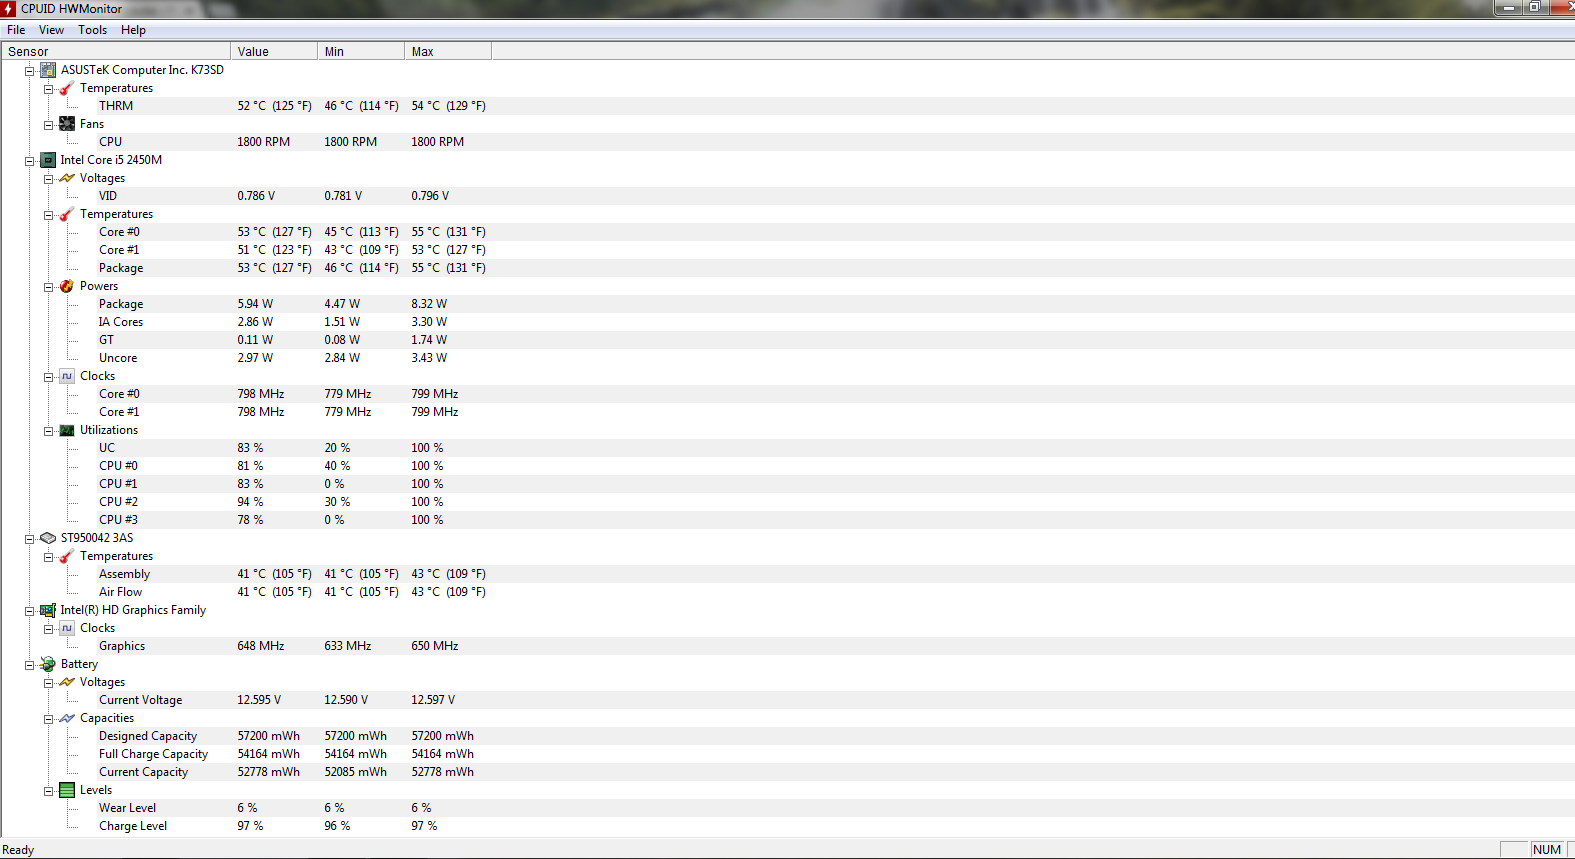Open the Help menu
Image resolution: width=1575 pixels, height=859 pixels.
133,30
